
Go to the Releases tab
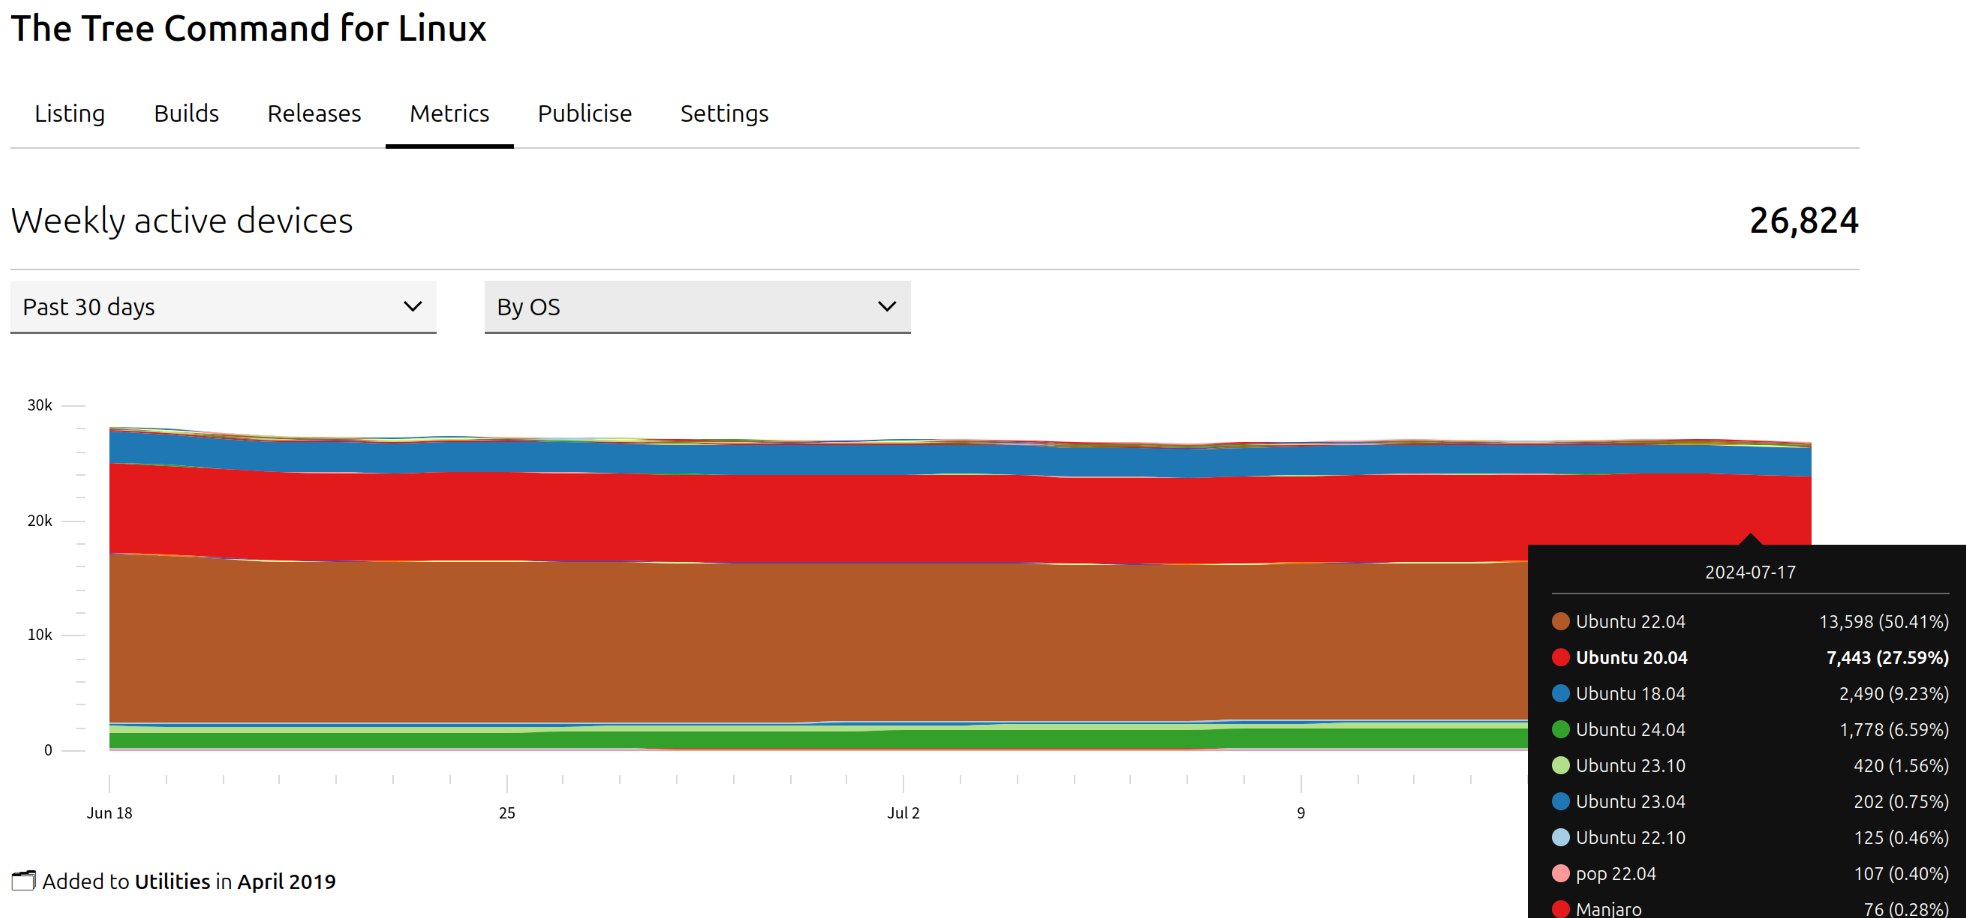click(314, 114)
